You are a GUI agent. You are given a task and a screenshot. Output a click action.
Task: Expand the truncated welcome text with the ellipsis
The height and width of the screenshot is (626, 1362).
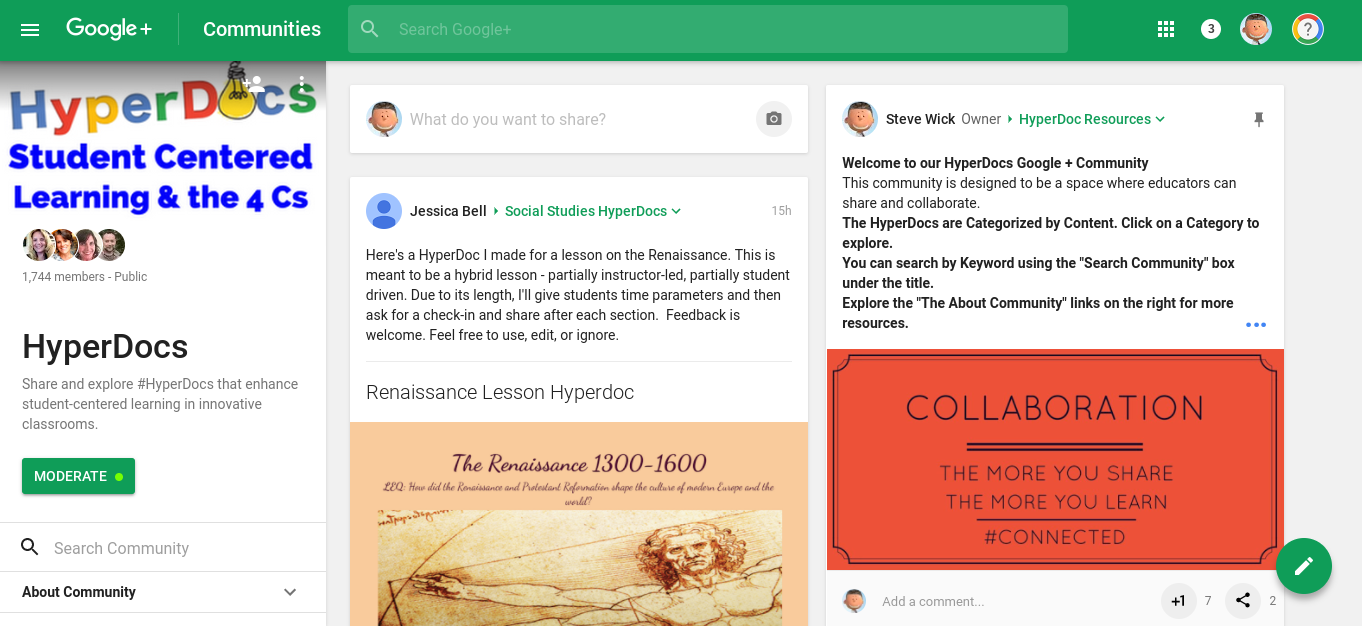pyautogui.click(x=1256, y=324)
